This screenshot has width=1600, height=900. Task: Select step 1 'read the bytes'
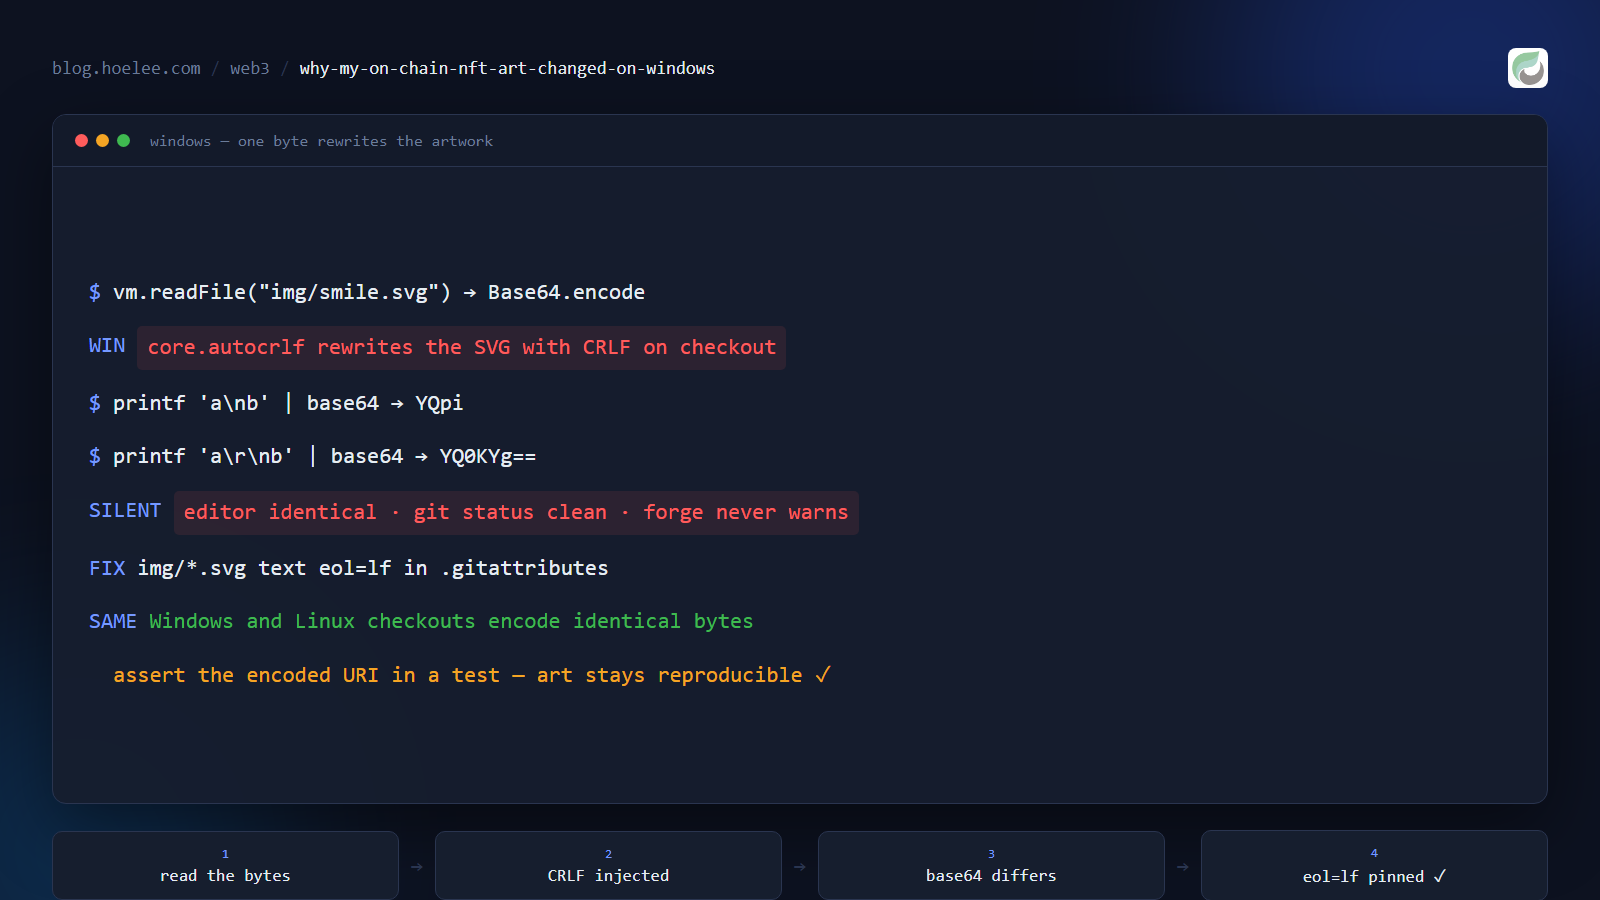pyautogui.click(x=225, y=865)
